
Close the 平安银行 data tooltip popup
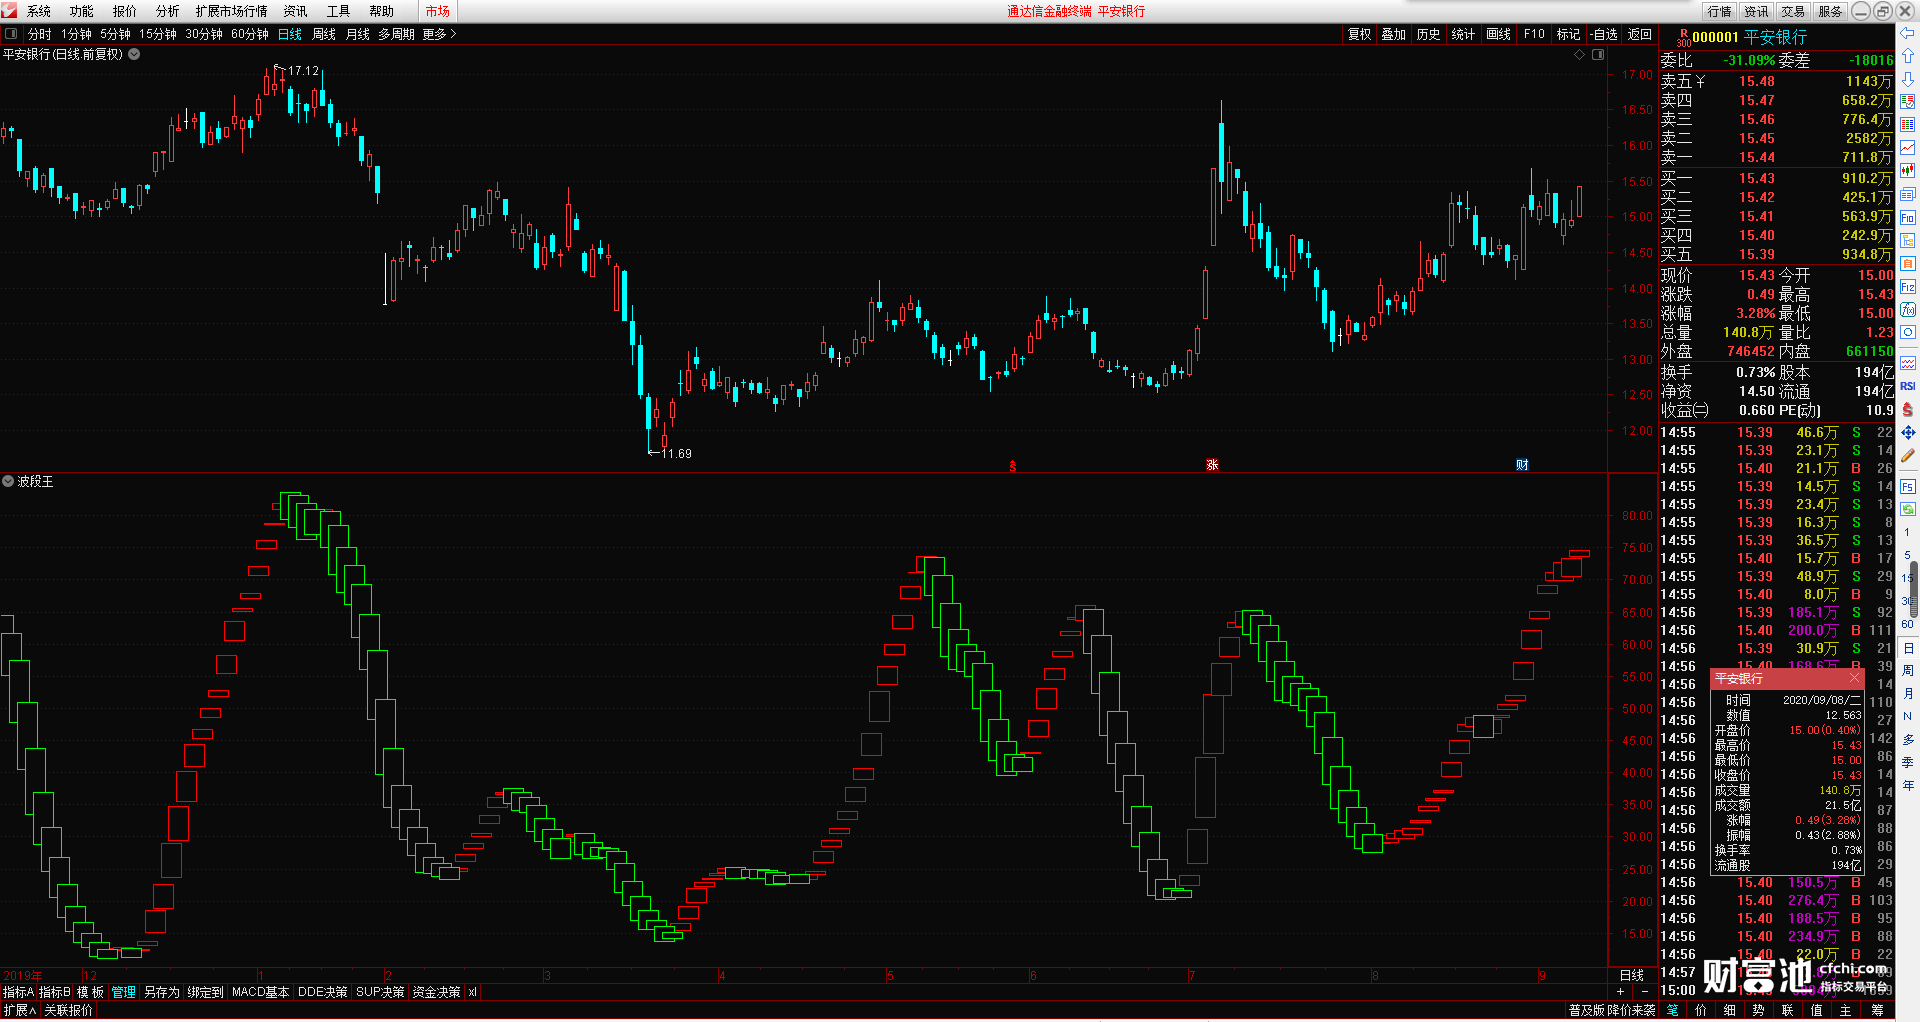[1853, 678]
